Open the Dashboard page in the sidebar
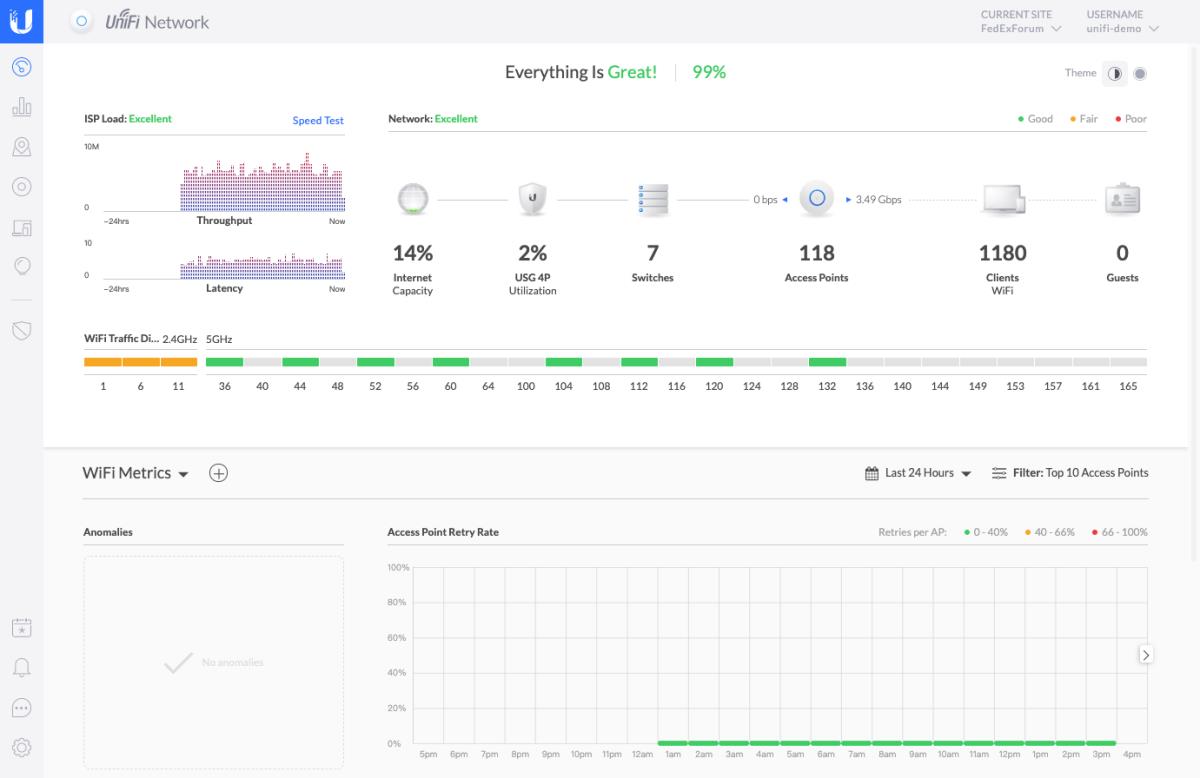1200x778 pixels. click(21, 67)
